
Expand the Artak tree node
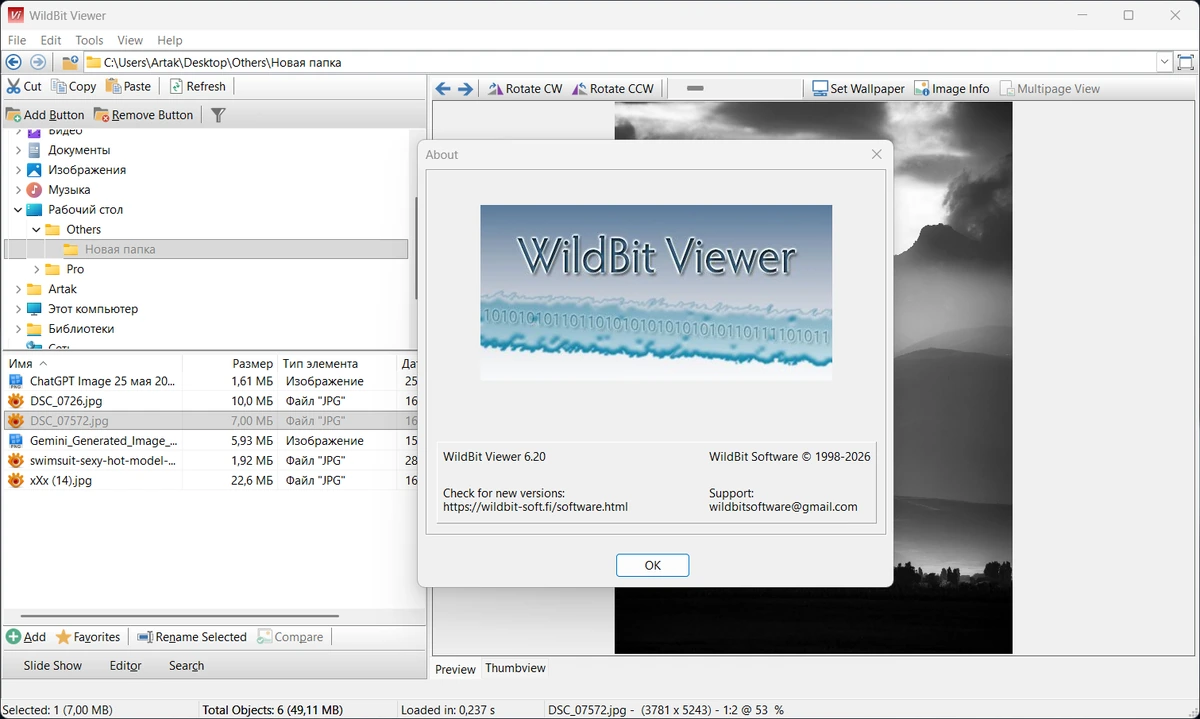[x=18, y=289]
